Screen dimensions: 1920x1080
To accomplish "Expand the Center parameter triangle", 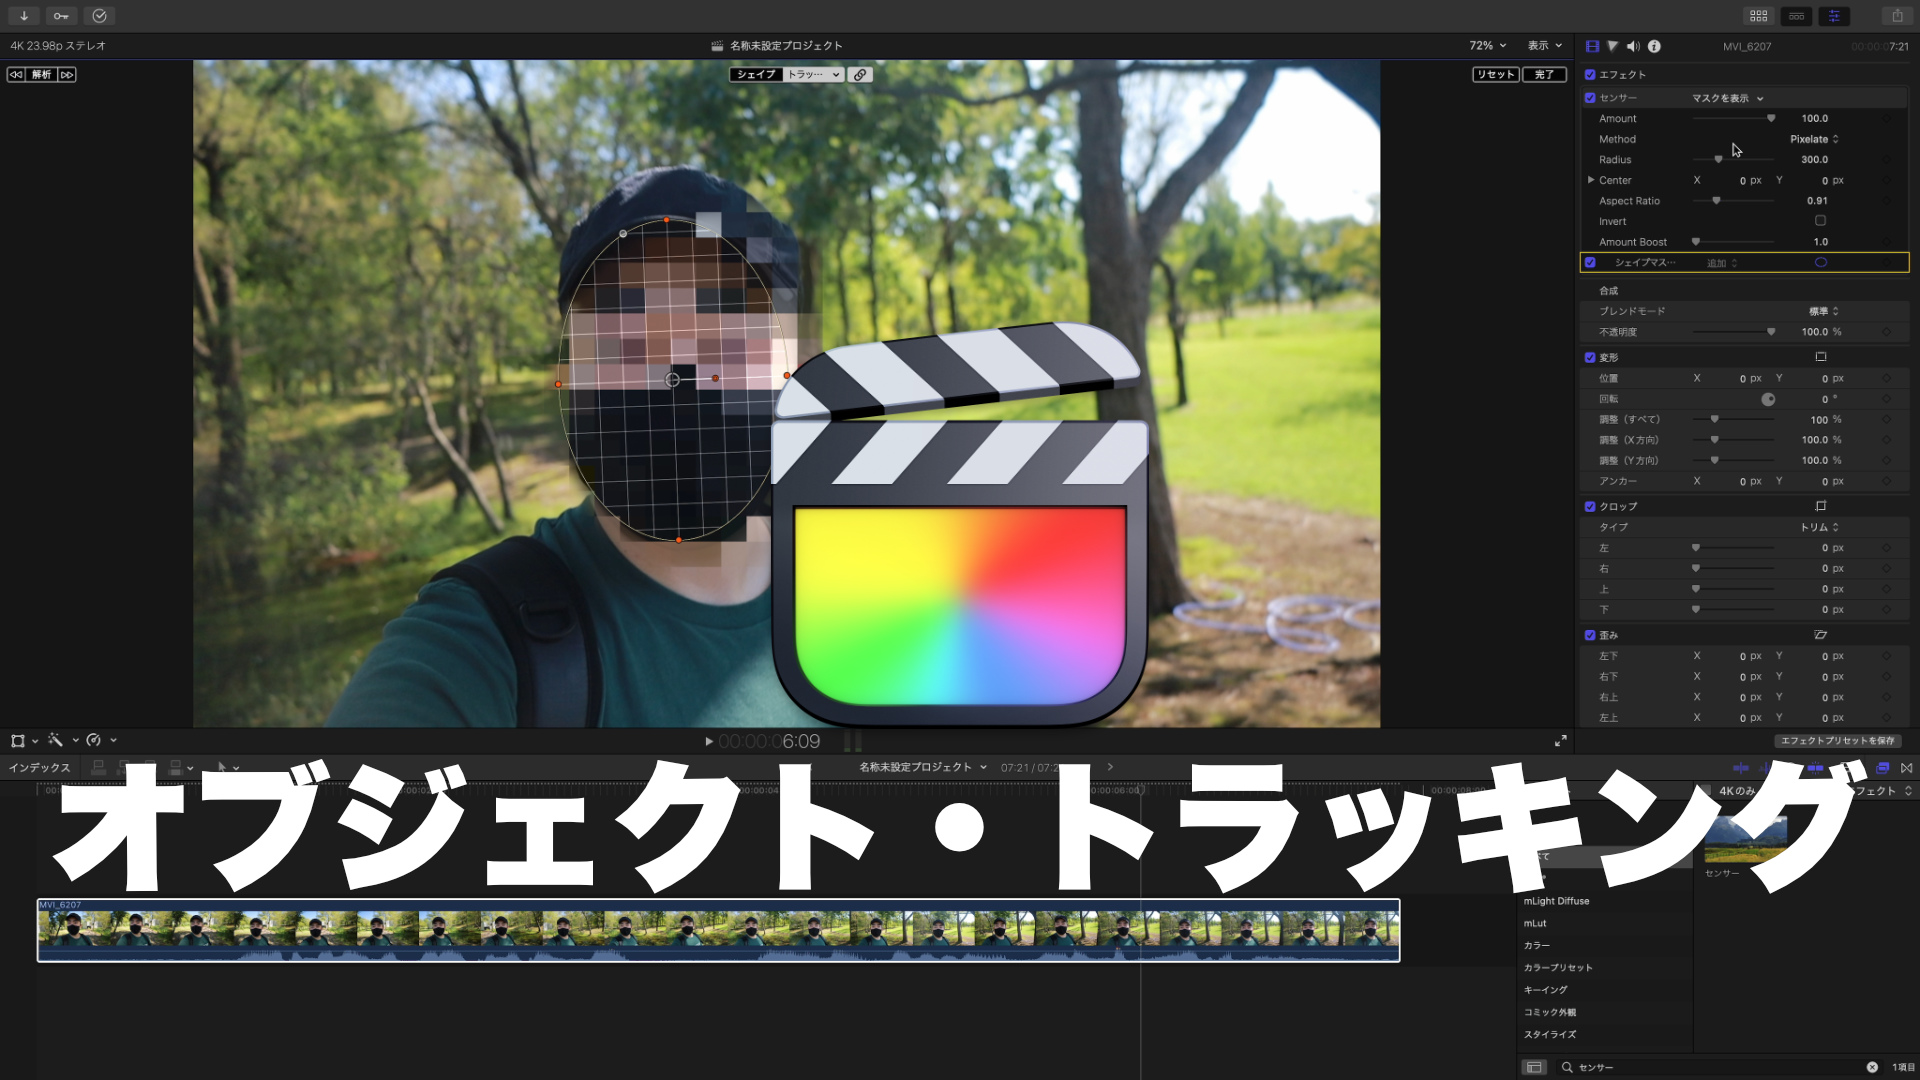I will [1590, 180].
